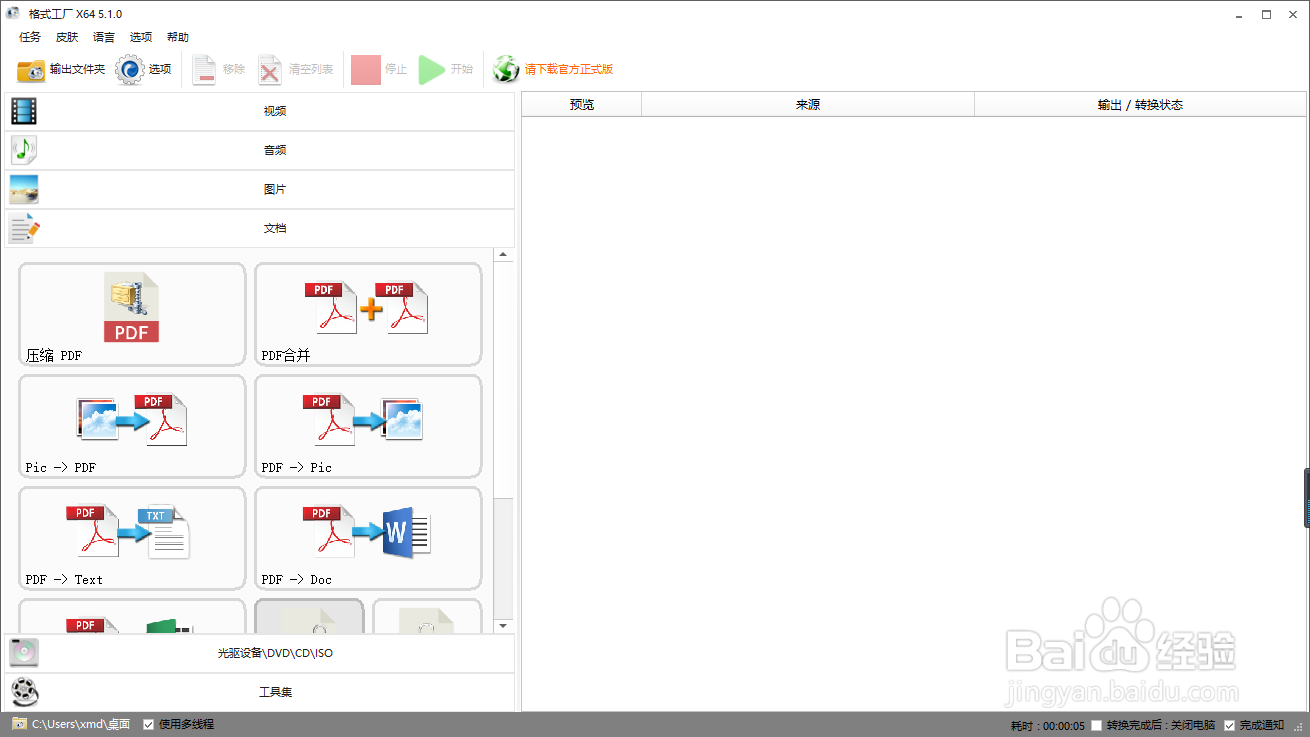Screen dimensions: 1310x737
Task: Click the 输出 / 转换状态 column header
Action: 1140,104
